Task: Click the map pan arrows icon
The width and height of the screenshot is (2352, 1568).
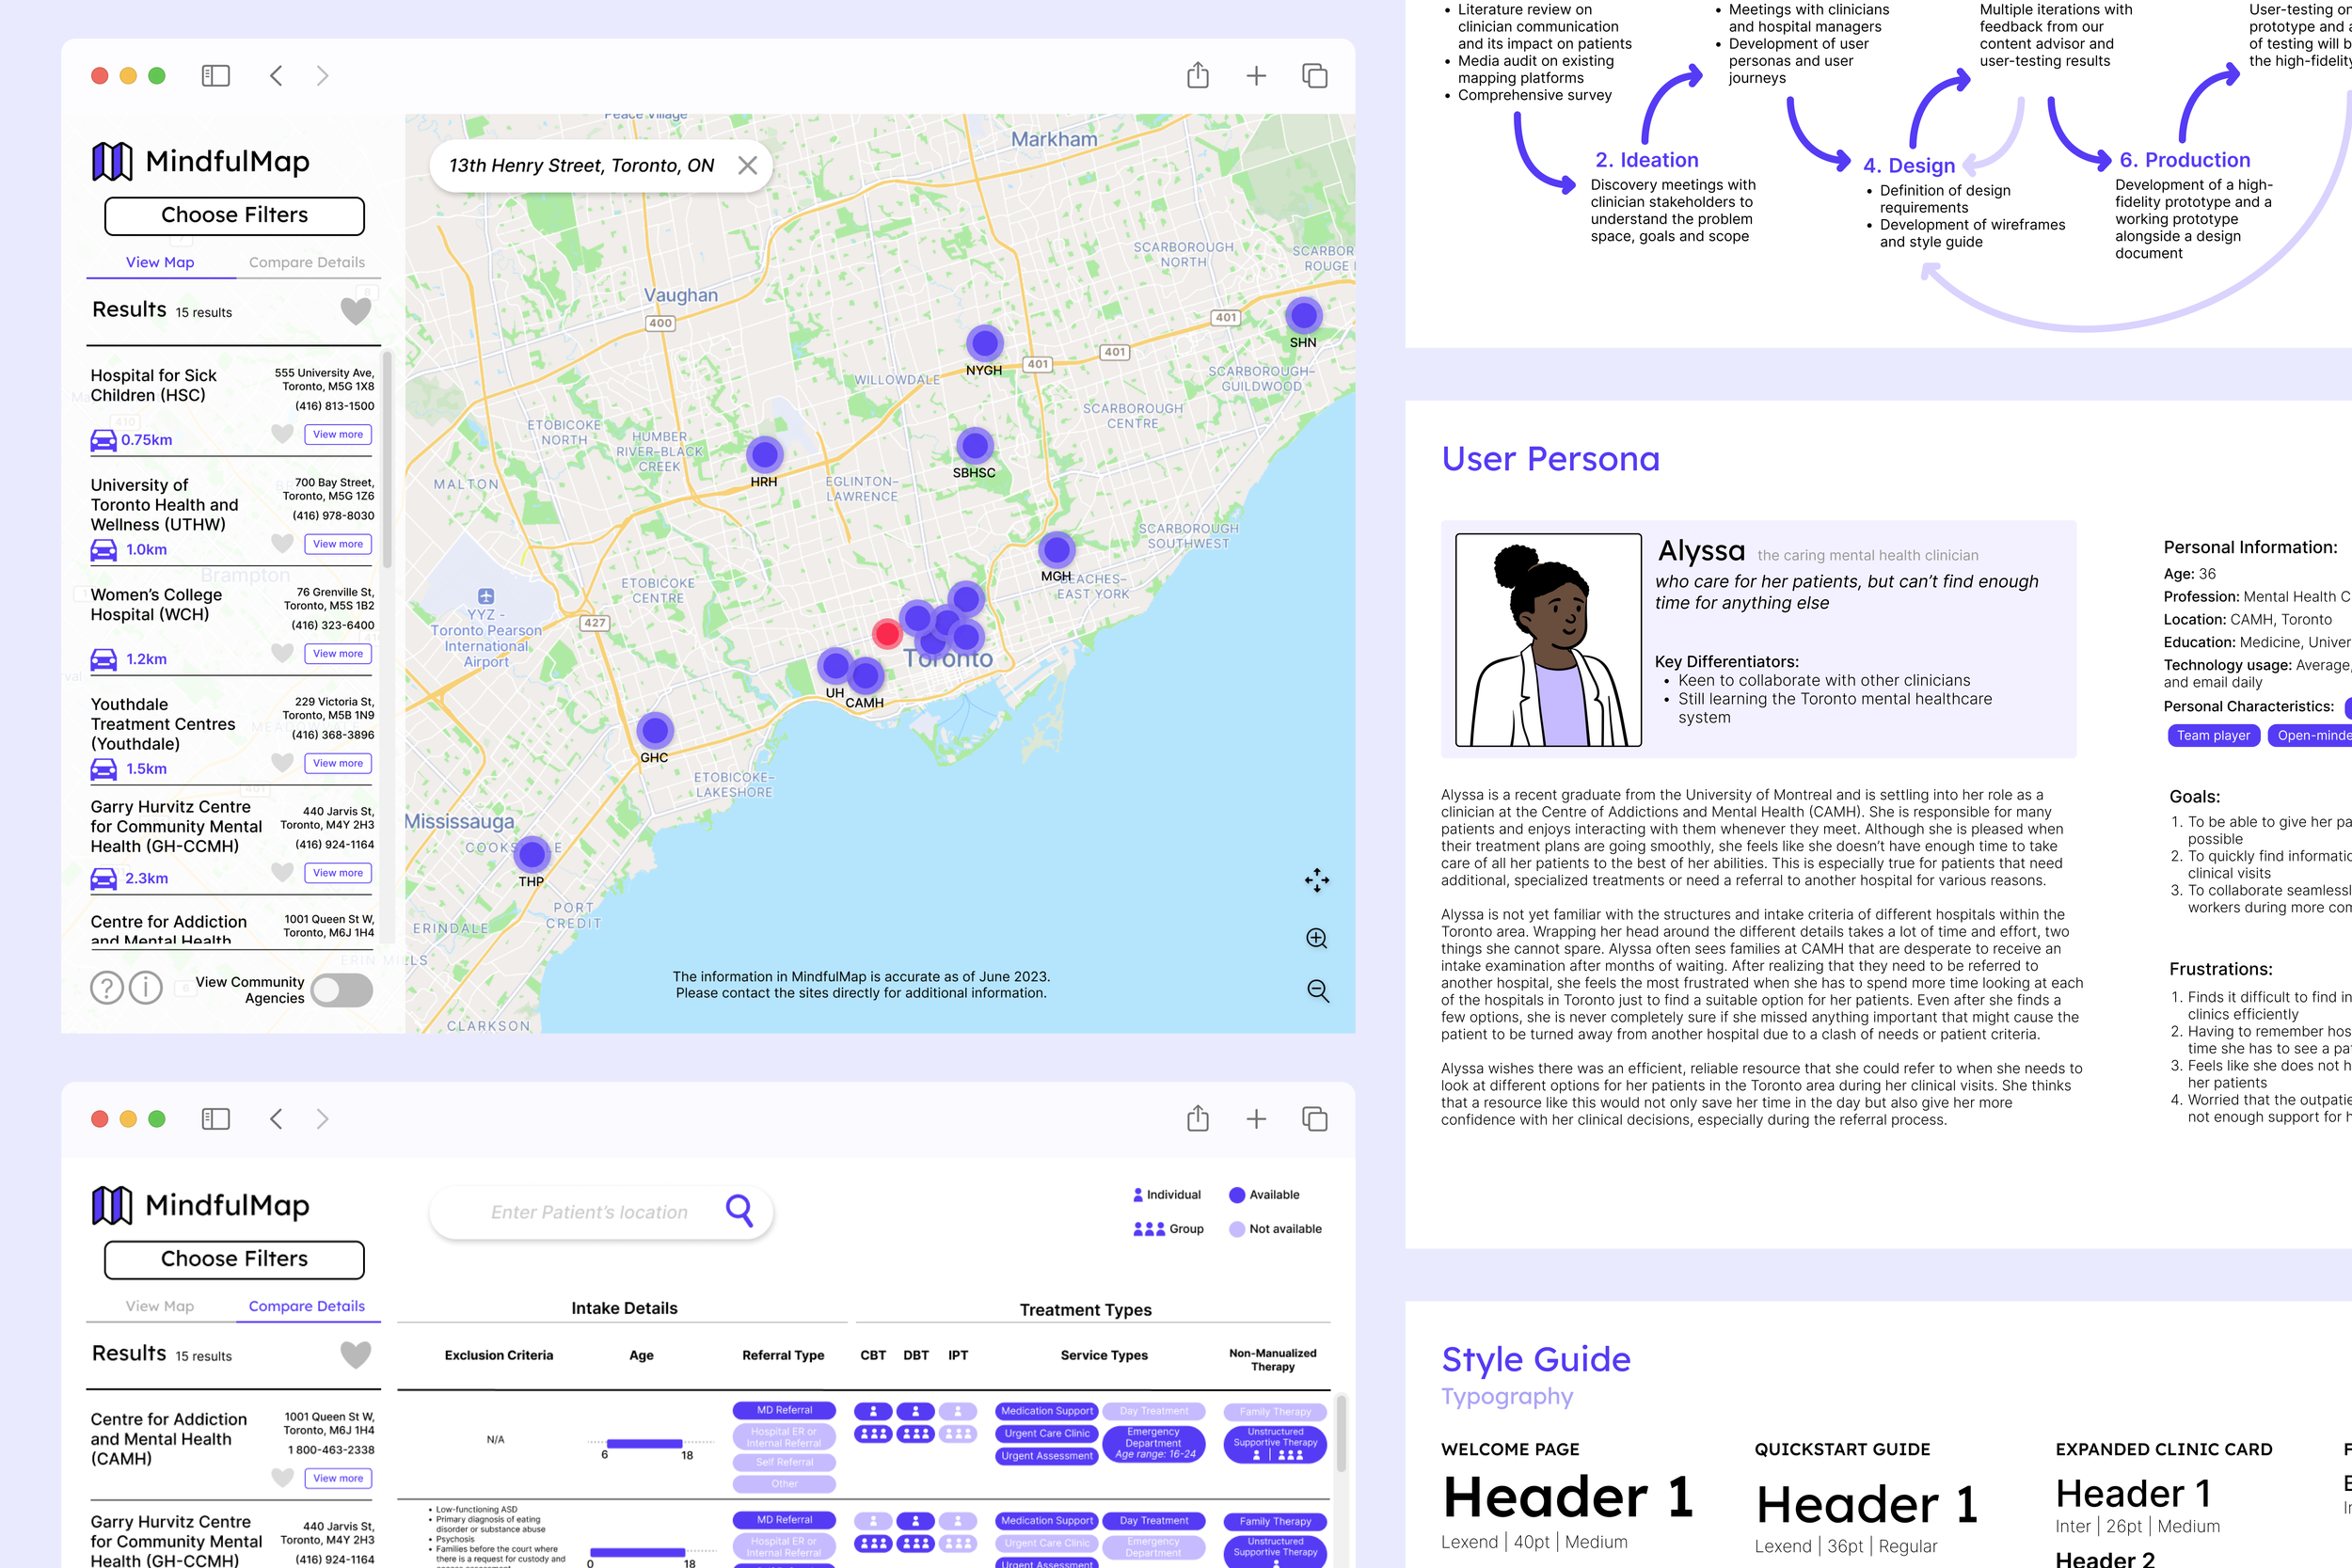Action: [1316, 880]
